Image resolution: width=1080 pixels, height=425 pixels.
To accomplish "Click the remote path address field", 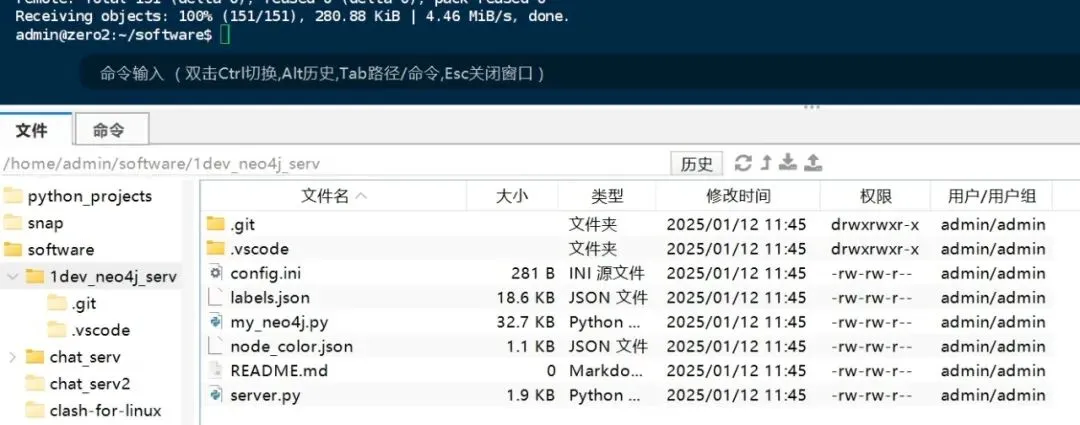I will [x=330, y=164].
